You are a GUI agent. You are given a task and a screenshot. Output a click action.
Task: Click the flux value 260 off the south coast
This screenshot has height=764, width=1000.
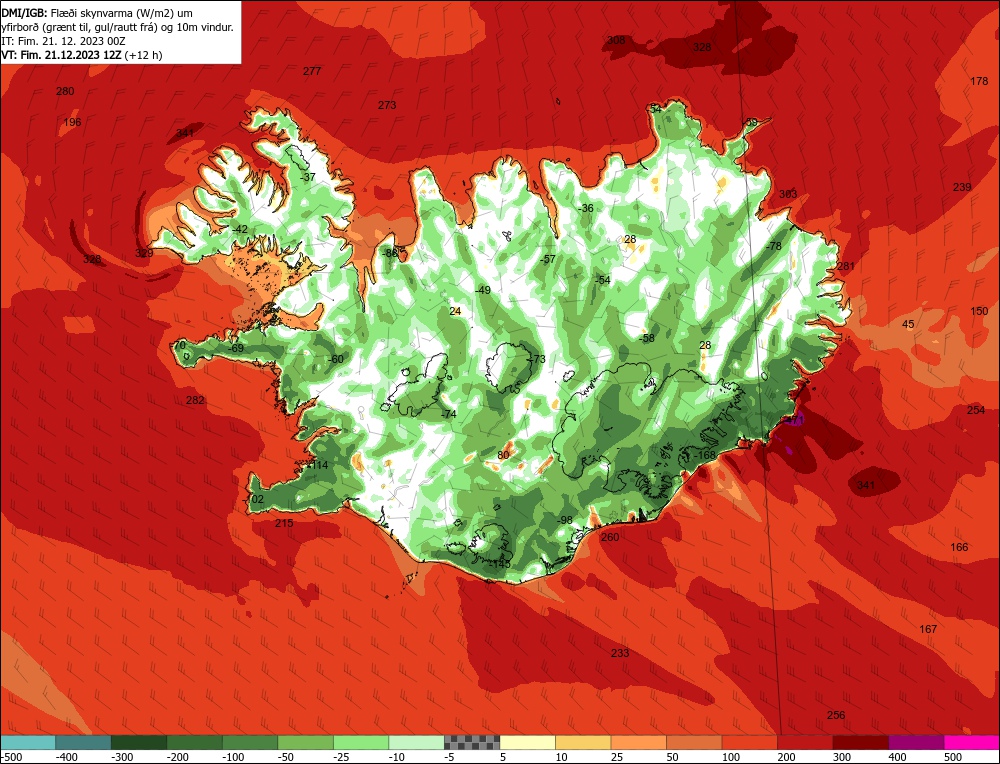click(610, 537)
